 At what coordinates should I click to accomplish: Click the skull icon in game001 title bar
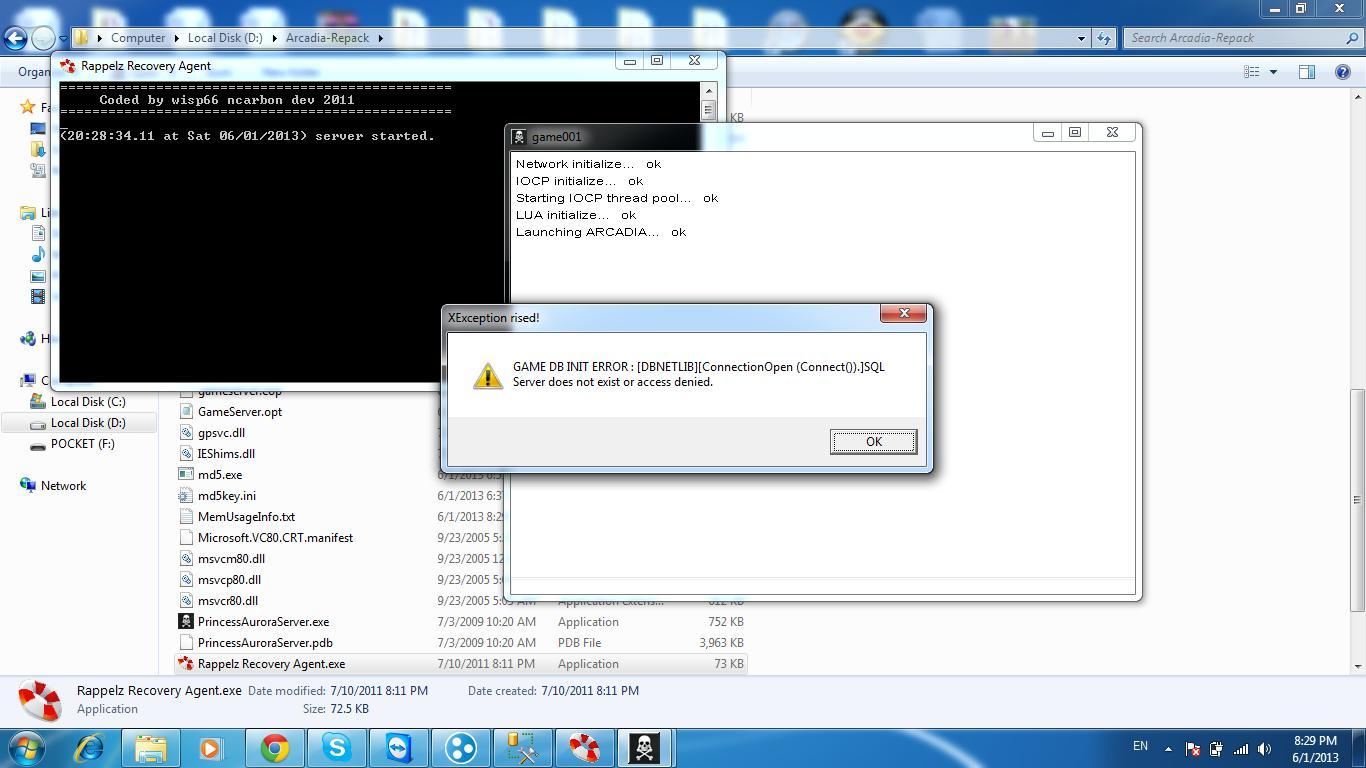(x=518, y=137)
